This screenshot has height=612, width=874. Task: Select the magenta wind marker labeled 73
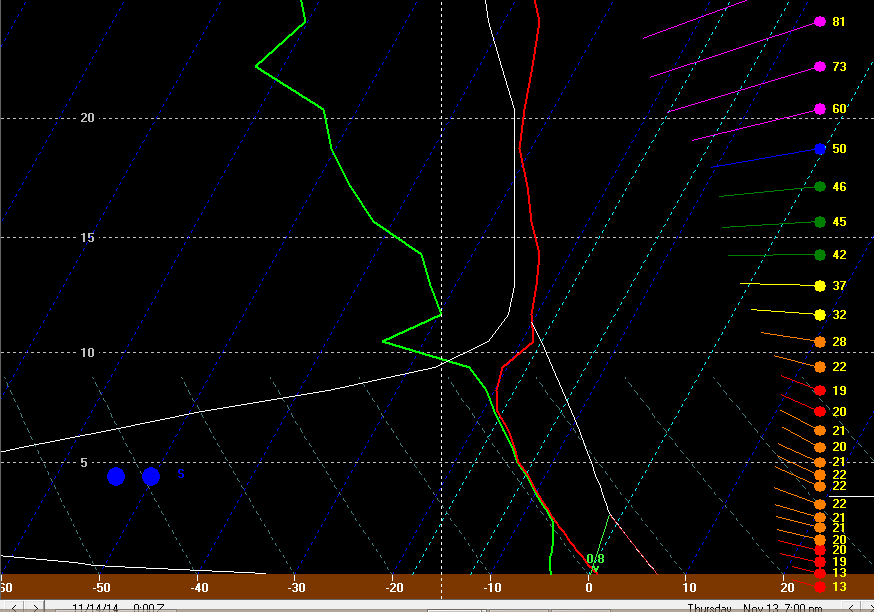(x=820, y=67)
